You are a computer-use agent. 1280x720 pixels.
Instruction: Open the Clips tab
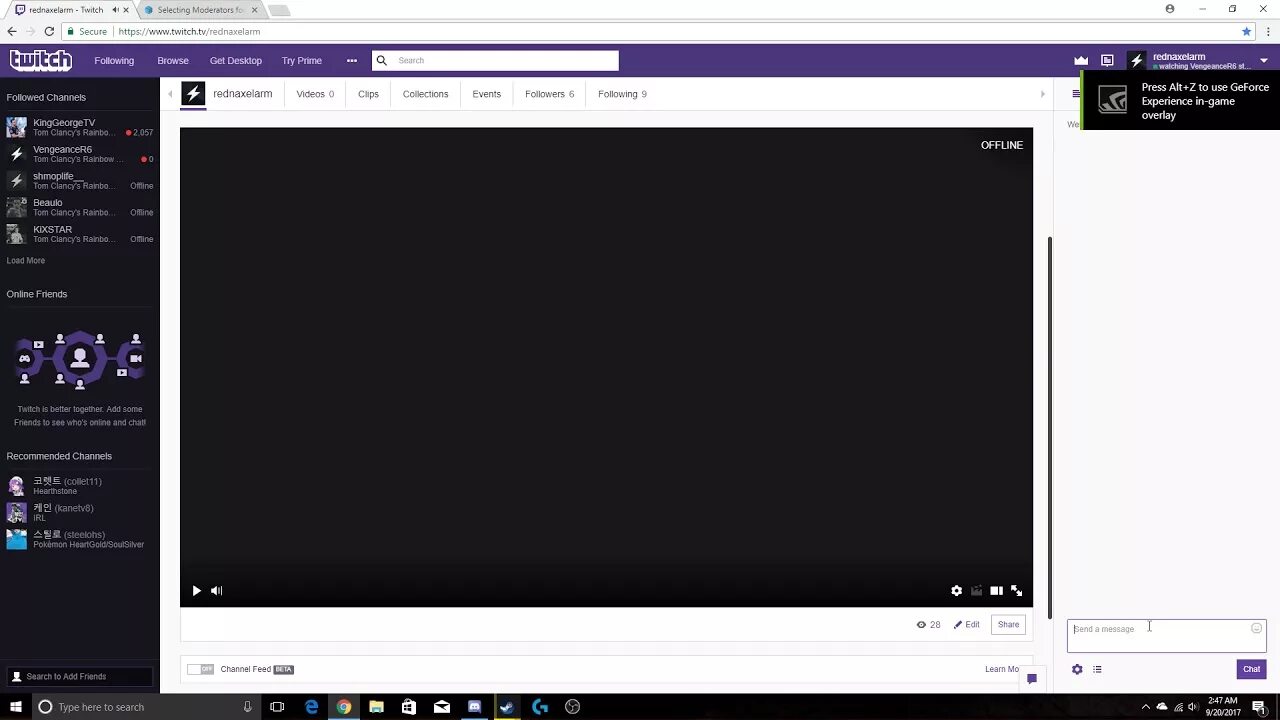point(368,94)
